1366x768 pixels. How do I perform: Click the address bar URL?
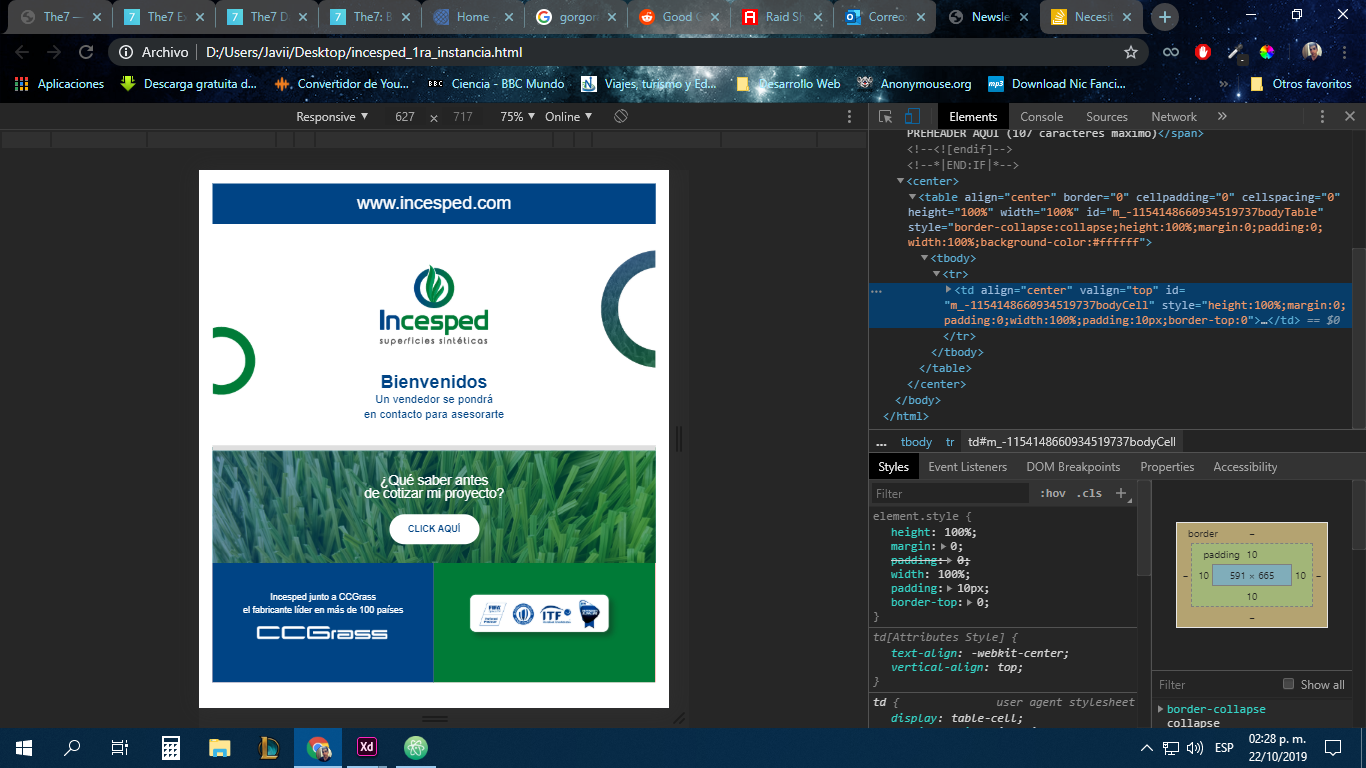pyautogui.click(x=364, y=52)
